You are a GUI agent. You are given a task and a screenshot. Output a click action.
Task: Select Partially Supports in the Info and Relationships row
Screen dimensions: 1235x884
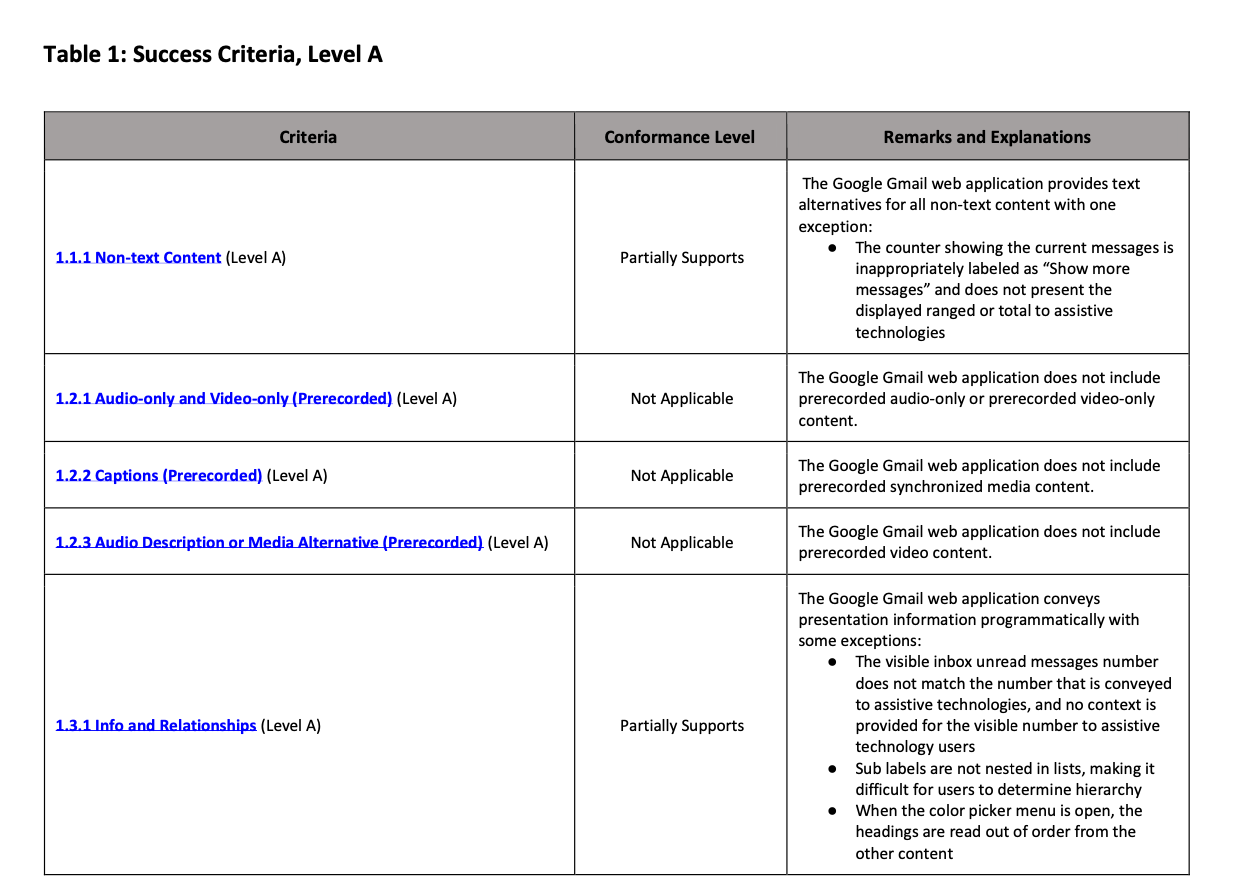tap(681, 726)
